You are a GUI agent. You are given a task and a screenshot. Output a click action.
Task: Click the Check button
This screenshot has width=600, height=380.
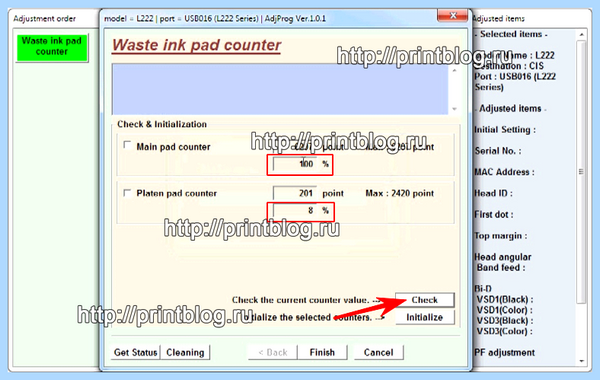(x=425, y=300)
